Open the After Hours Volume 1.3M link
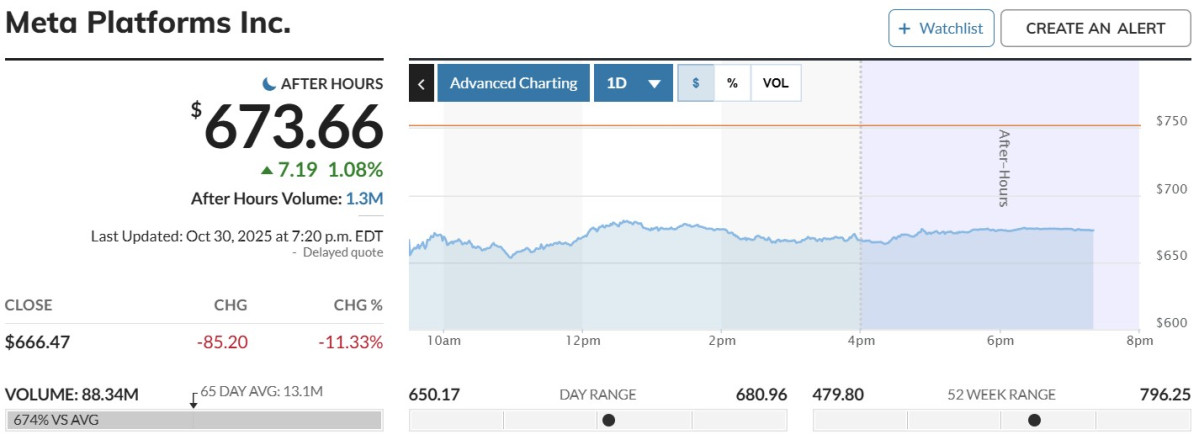 364,198
